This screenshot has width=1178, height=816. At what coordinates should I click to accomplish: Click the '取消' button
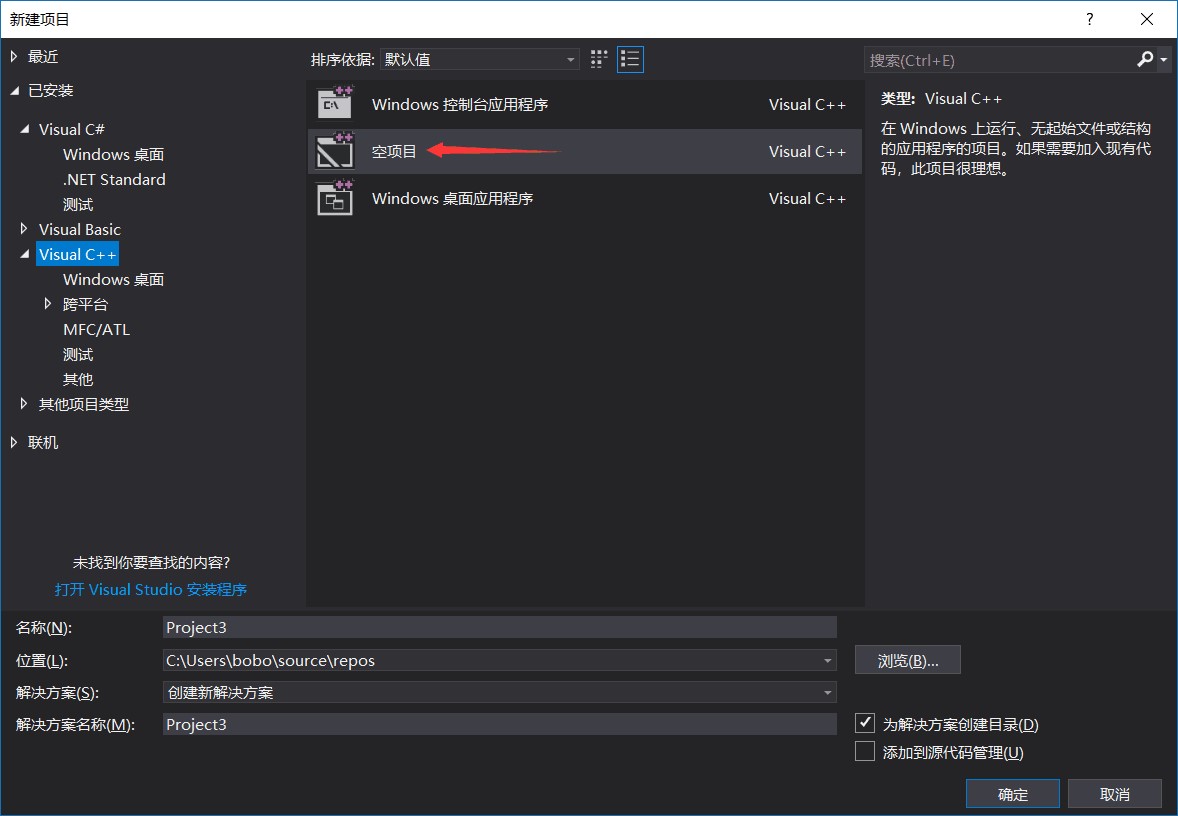1115,793
